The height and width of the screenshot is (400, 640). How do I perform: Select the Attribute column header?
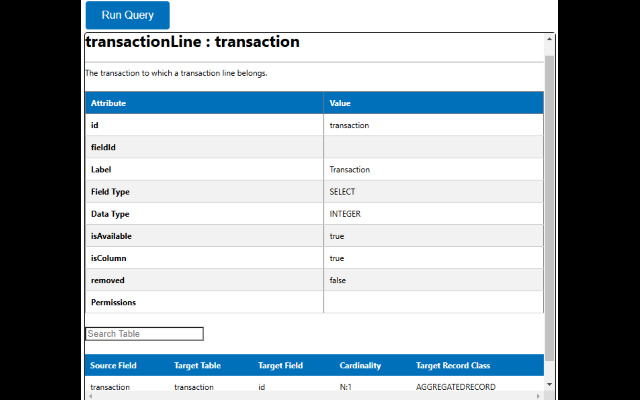(x=204, y=103)
